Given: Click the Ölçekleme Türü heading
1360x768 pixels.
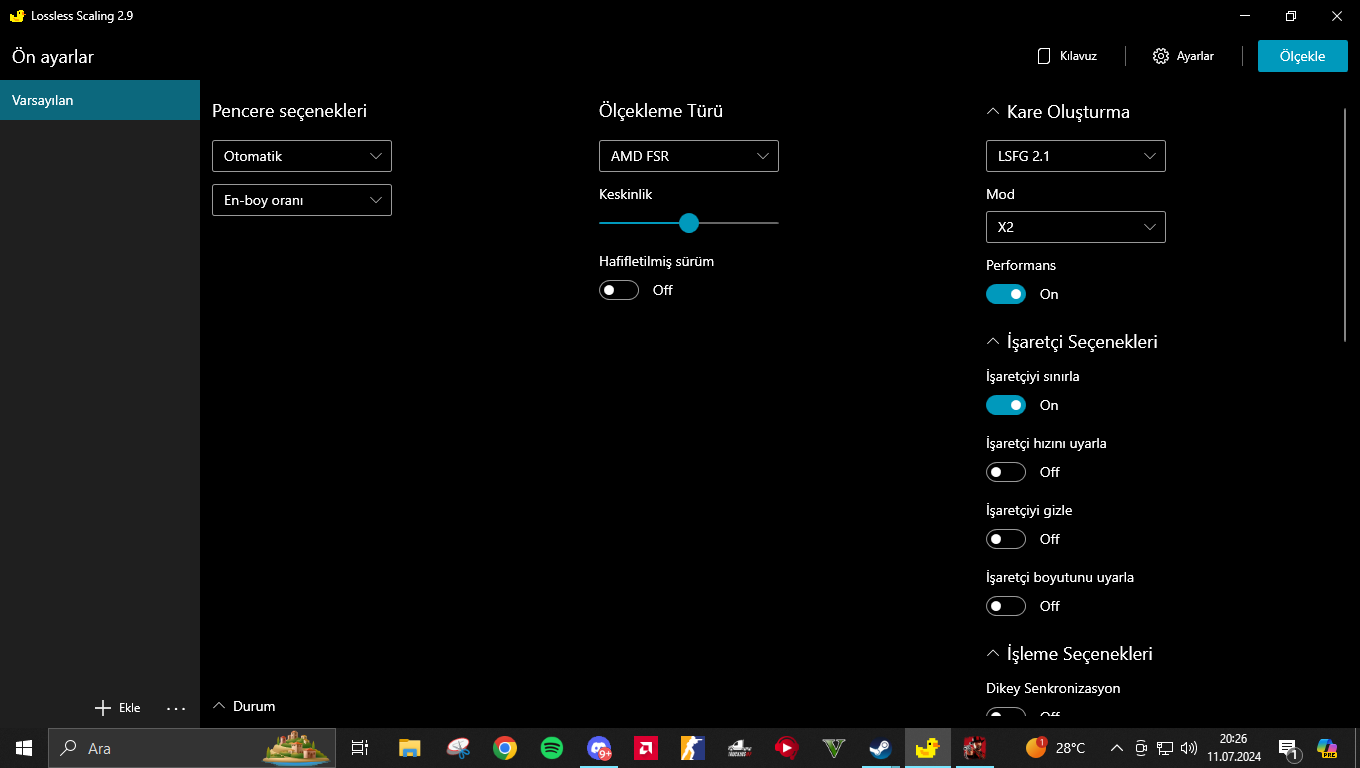Looking at the screenshot, I should coord(661,111).
